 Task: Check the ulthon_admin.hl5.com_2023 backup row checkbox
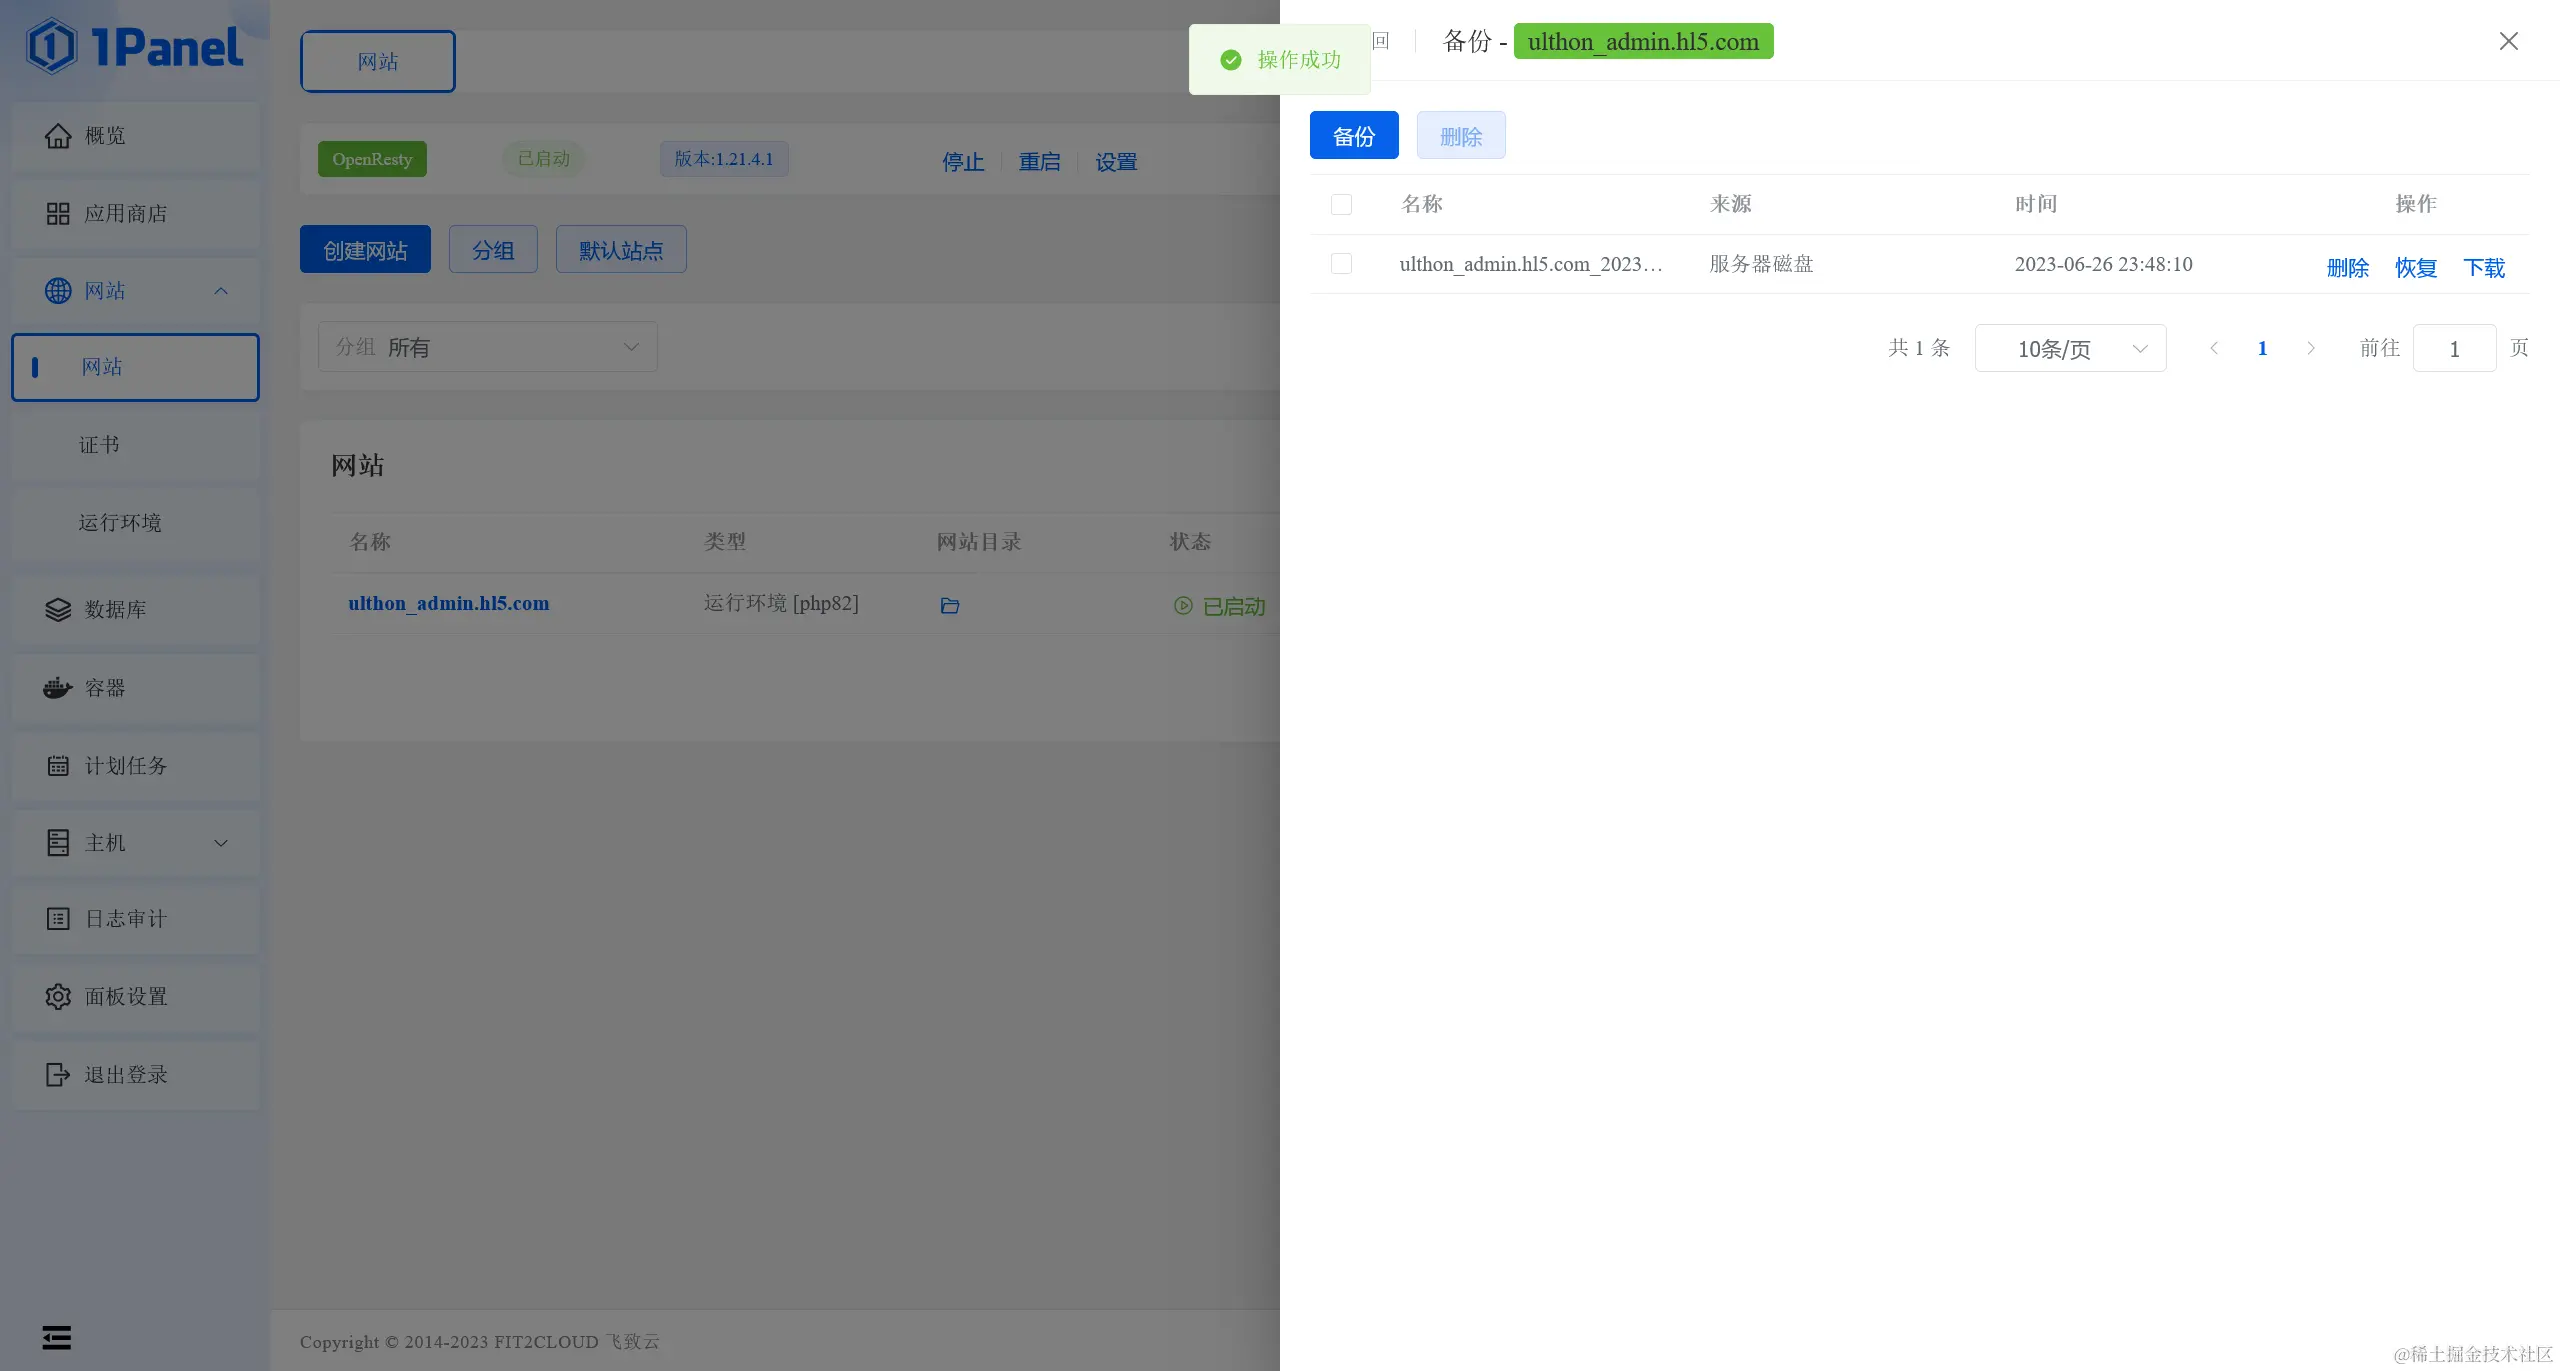(x=1341, y=264)
